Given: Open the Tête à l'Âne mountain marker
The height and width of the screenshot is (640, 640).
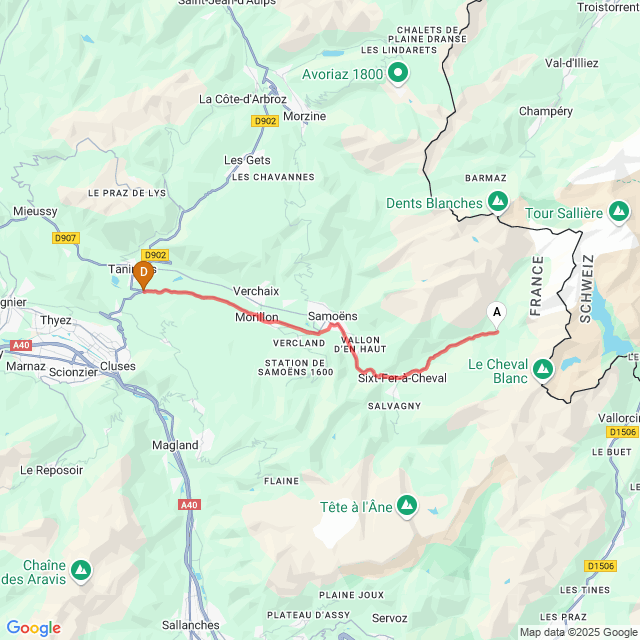Looking at the screenshot, I should tap(407, 507).
